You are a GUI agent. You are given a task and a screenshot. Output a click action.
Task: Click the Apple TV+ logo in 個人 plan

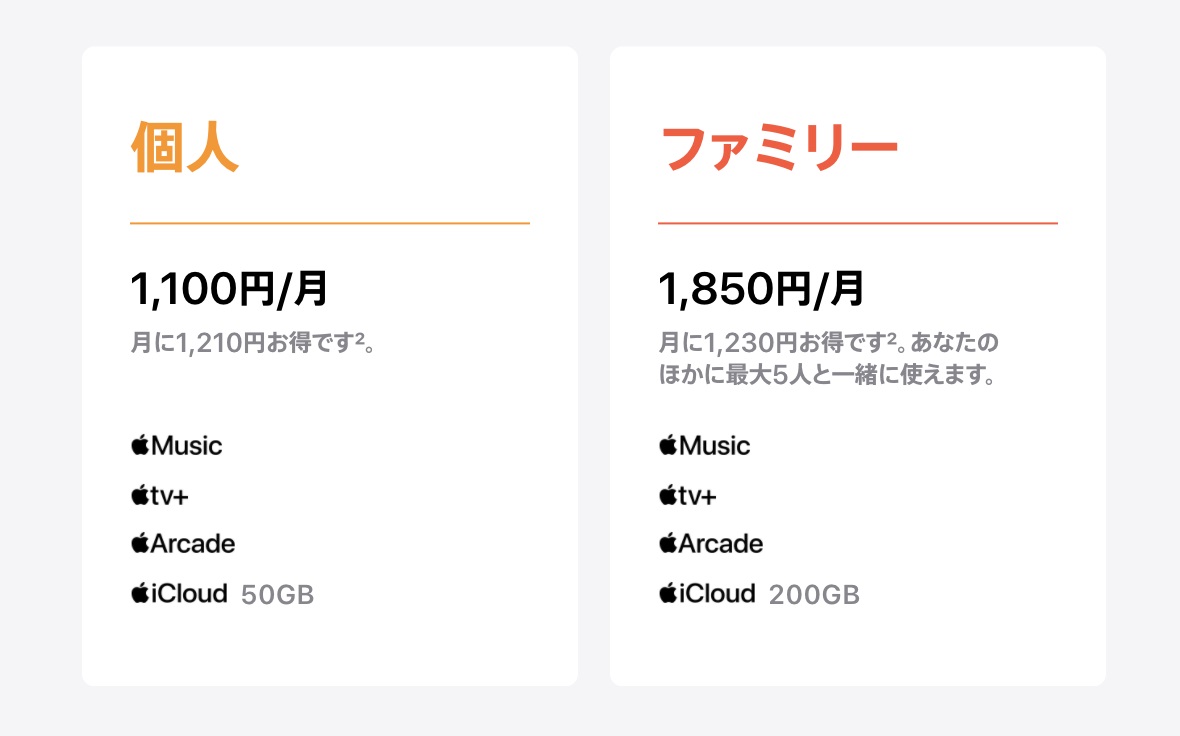tap(159, 495)
